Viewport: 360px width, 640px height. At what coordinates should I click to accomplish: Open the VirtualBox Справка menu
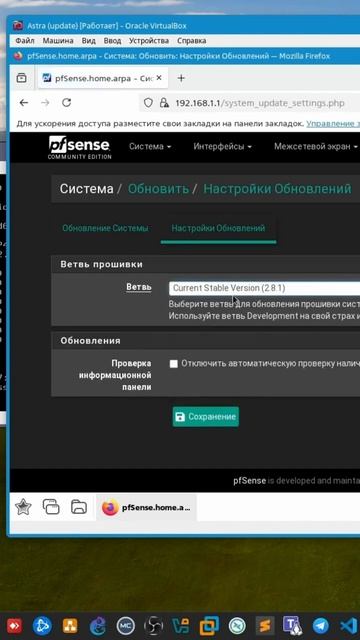click(191, 41)
